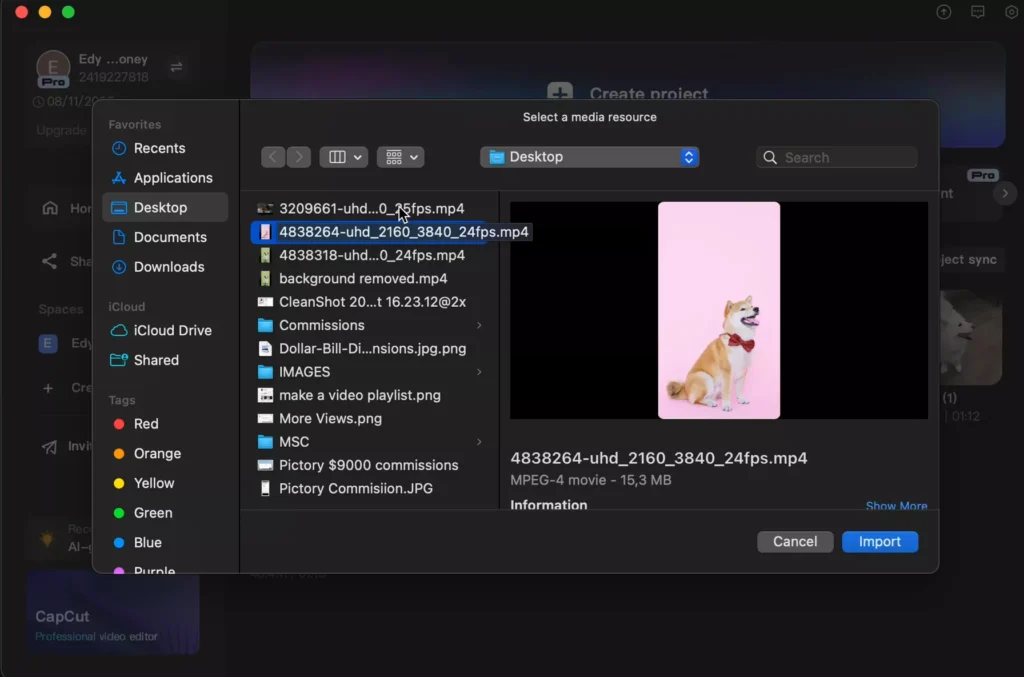Expand the IMAGES folder chevron
This screenshot has height=677, width=1024.
click(x=479, y=372)
